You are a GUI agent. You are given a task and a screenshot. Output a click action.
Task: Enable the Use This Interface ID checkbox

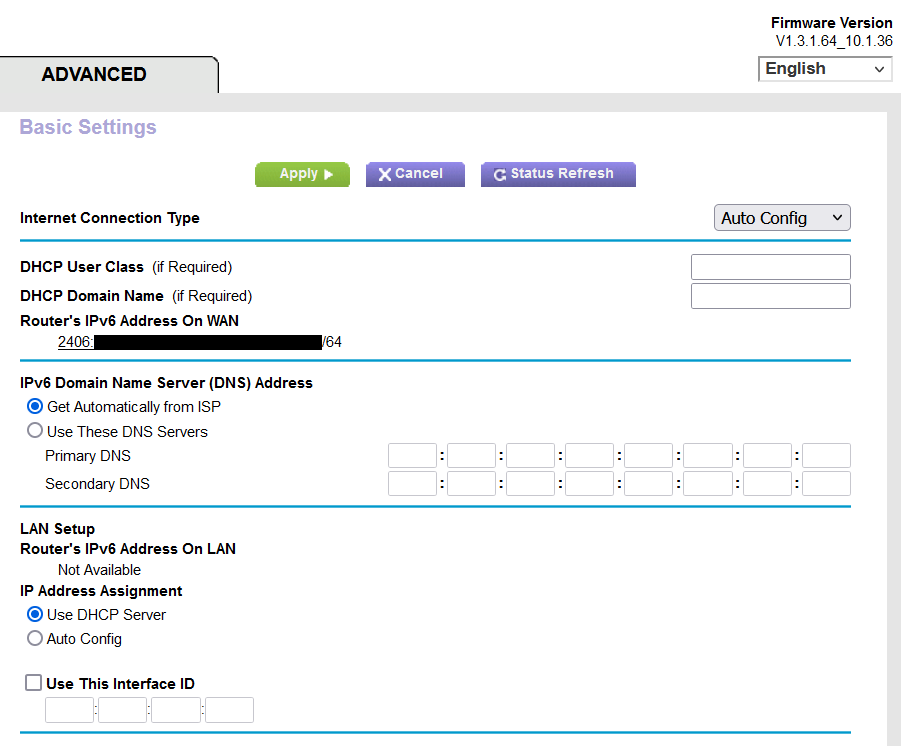point(33,682)
